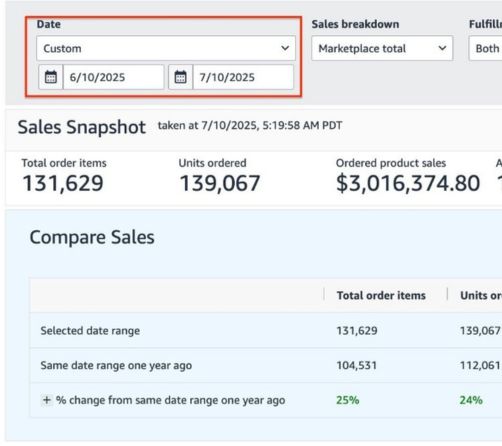This screenshot has width=502, height=446.
Task: Click the Units ordered value 139,067
Action: coord(220,183)
